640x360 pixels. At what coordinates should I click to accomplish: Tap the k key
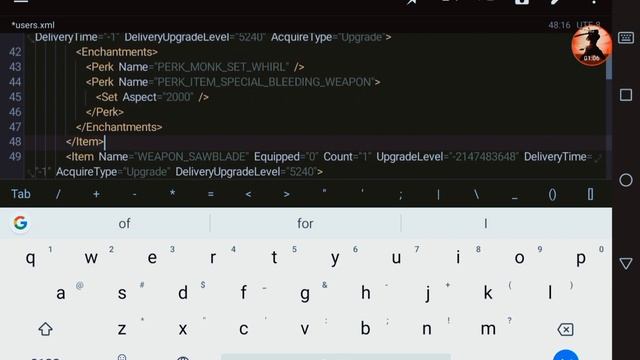click(x=488, y=292)
